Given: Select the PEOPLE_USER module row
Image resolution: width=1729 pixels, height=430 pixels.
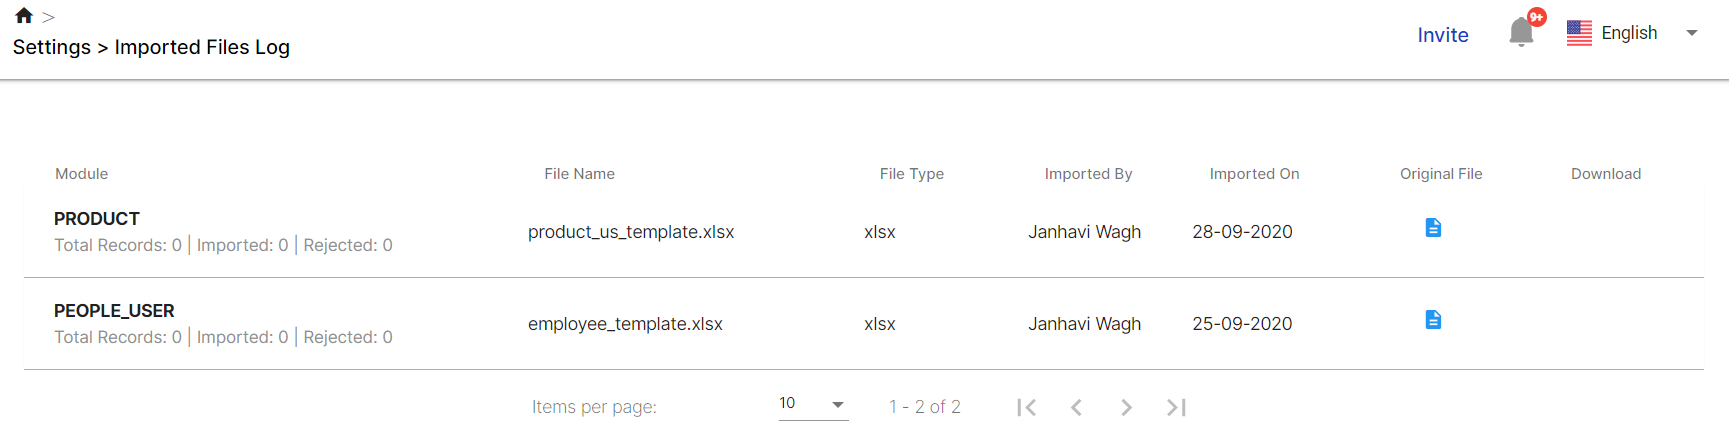Looking at the screenshot, I should [x=864, y=324].
